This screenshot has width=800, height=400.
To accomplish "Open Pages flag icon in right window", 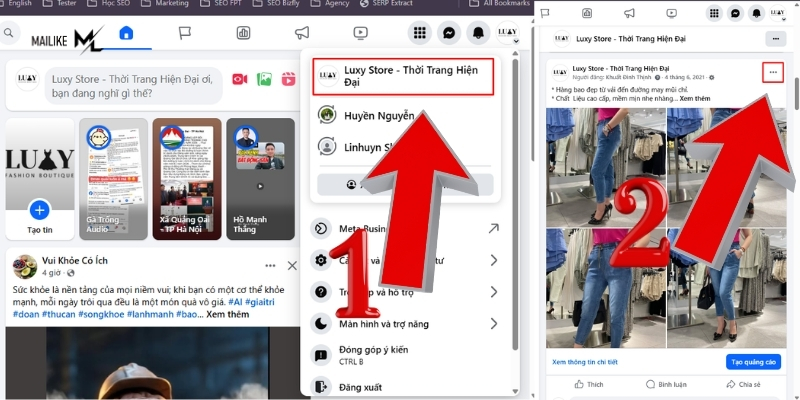I will point(545,13).
